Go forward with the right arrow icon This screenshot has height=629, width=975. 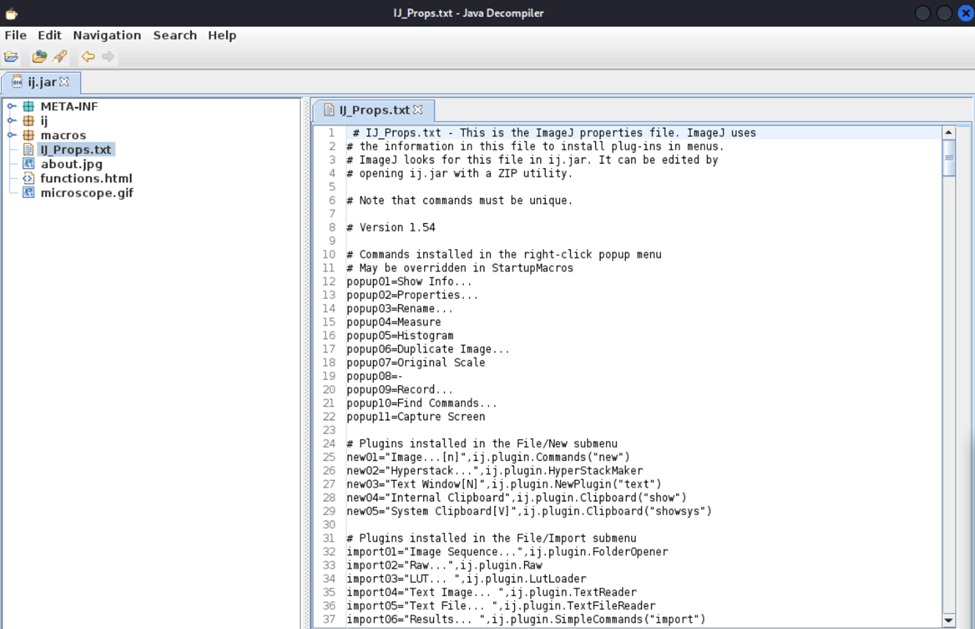coord(108,57)
